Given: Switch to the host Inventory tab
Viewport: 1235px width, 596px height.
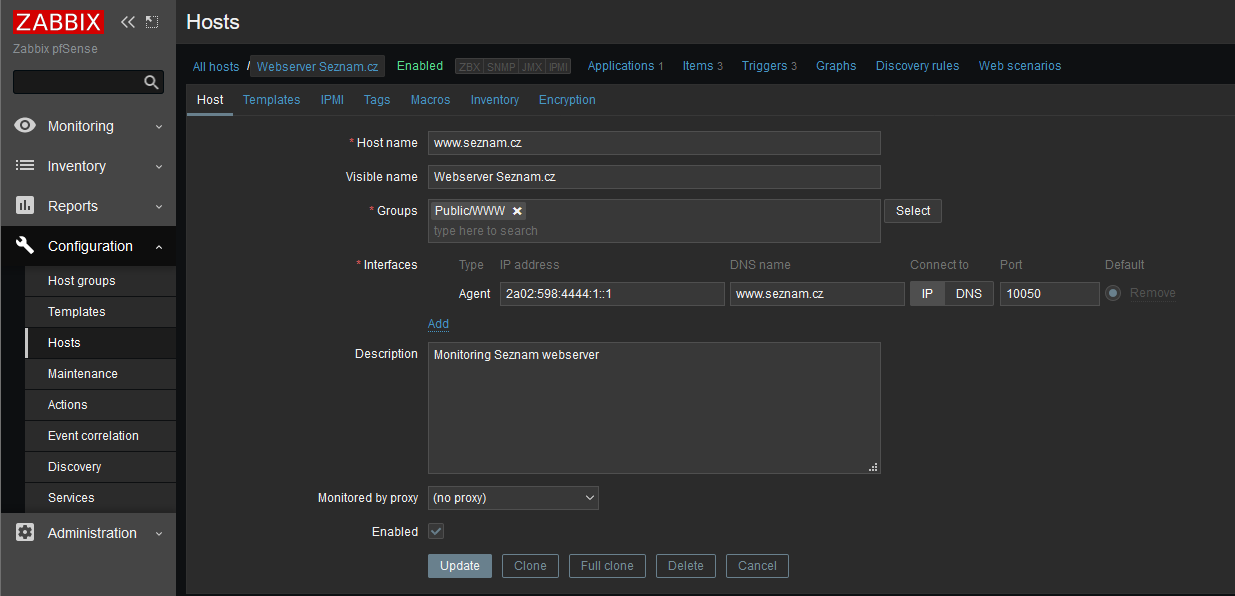Looking at the screenshot, I should click(x=494, y=100).
